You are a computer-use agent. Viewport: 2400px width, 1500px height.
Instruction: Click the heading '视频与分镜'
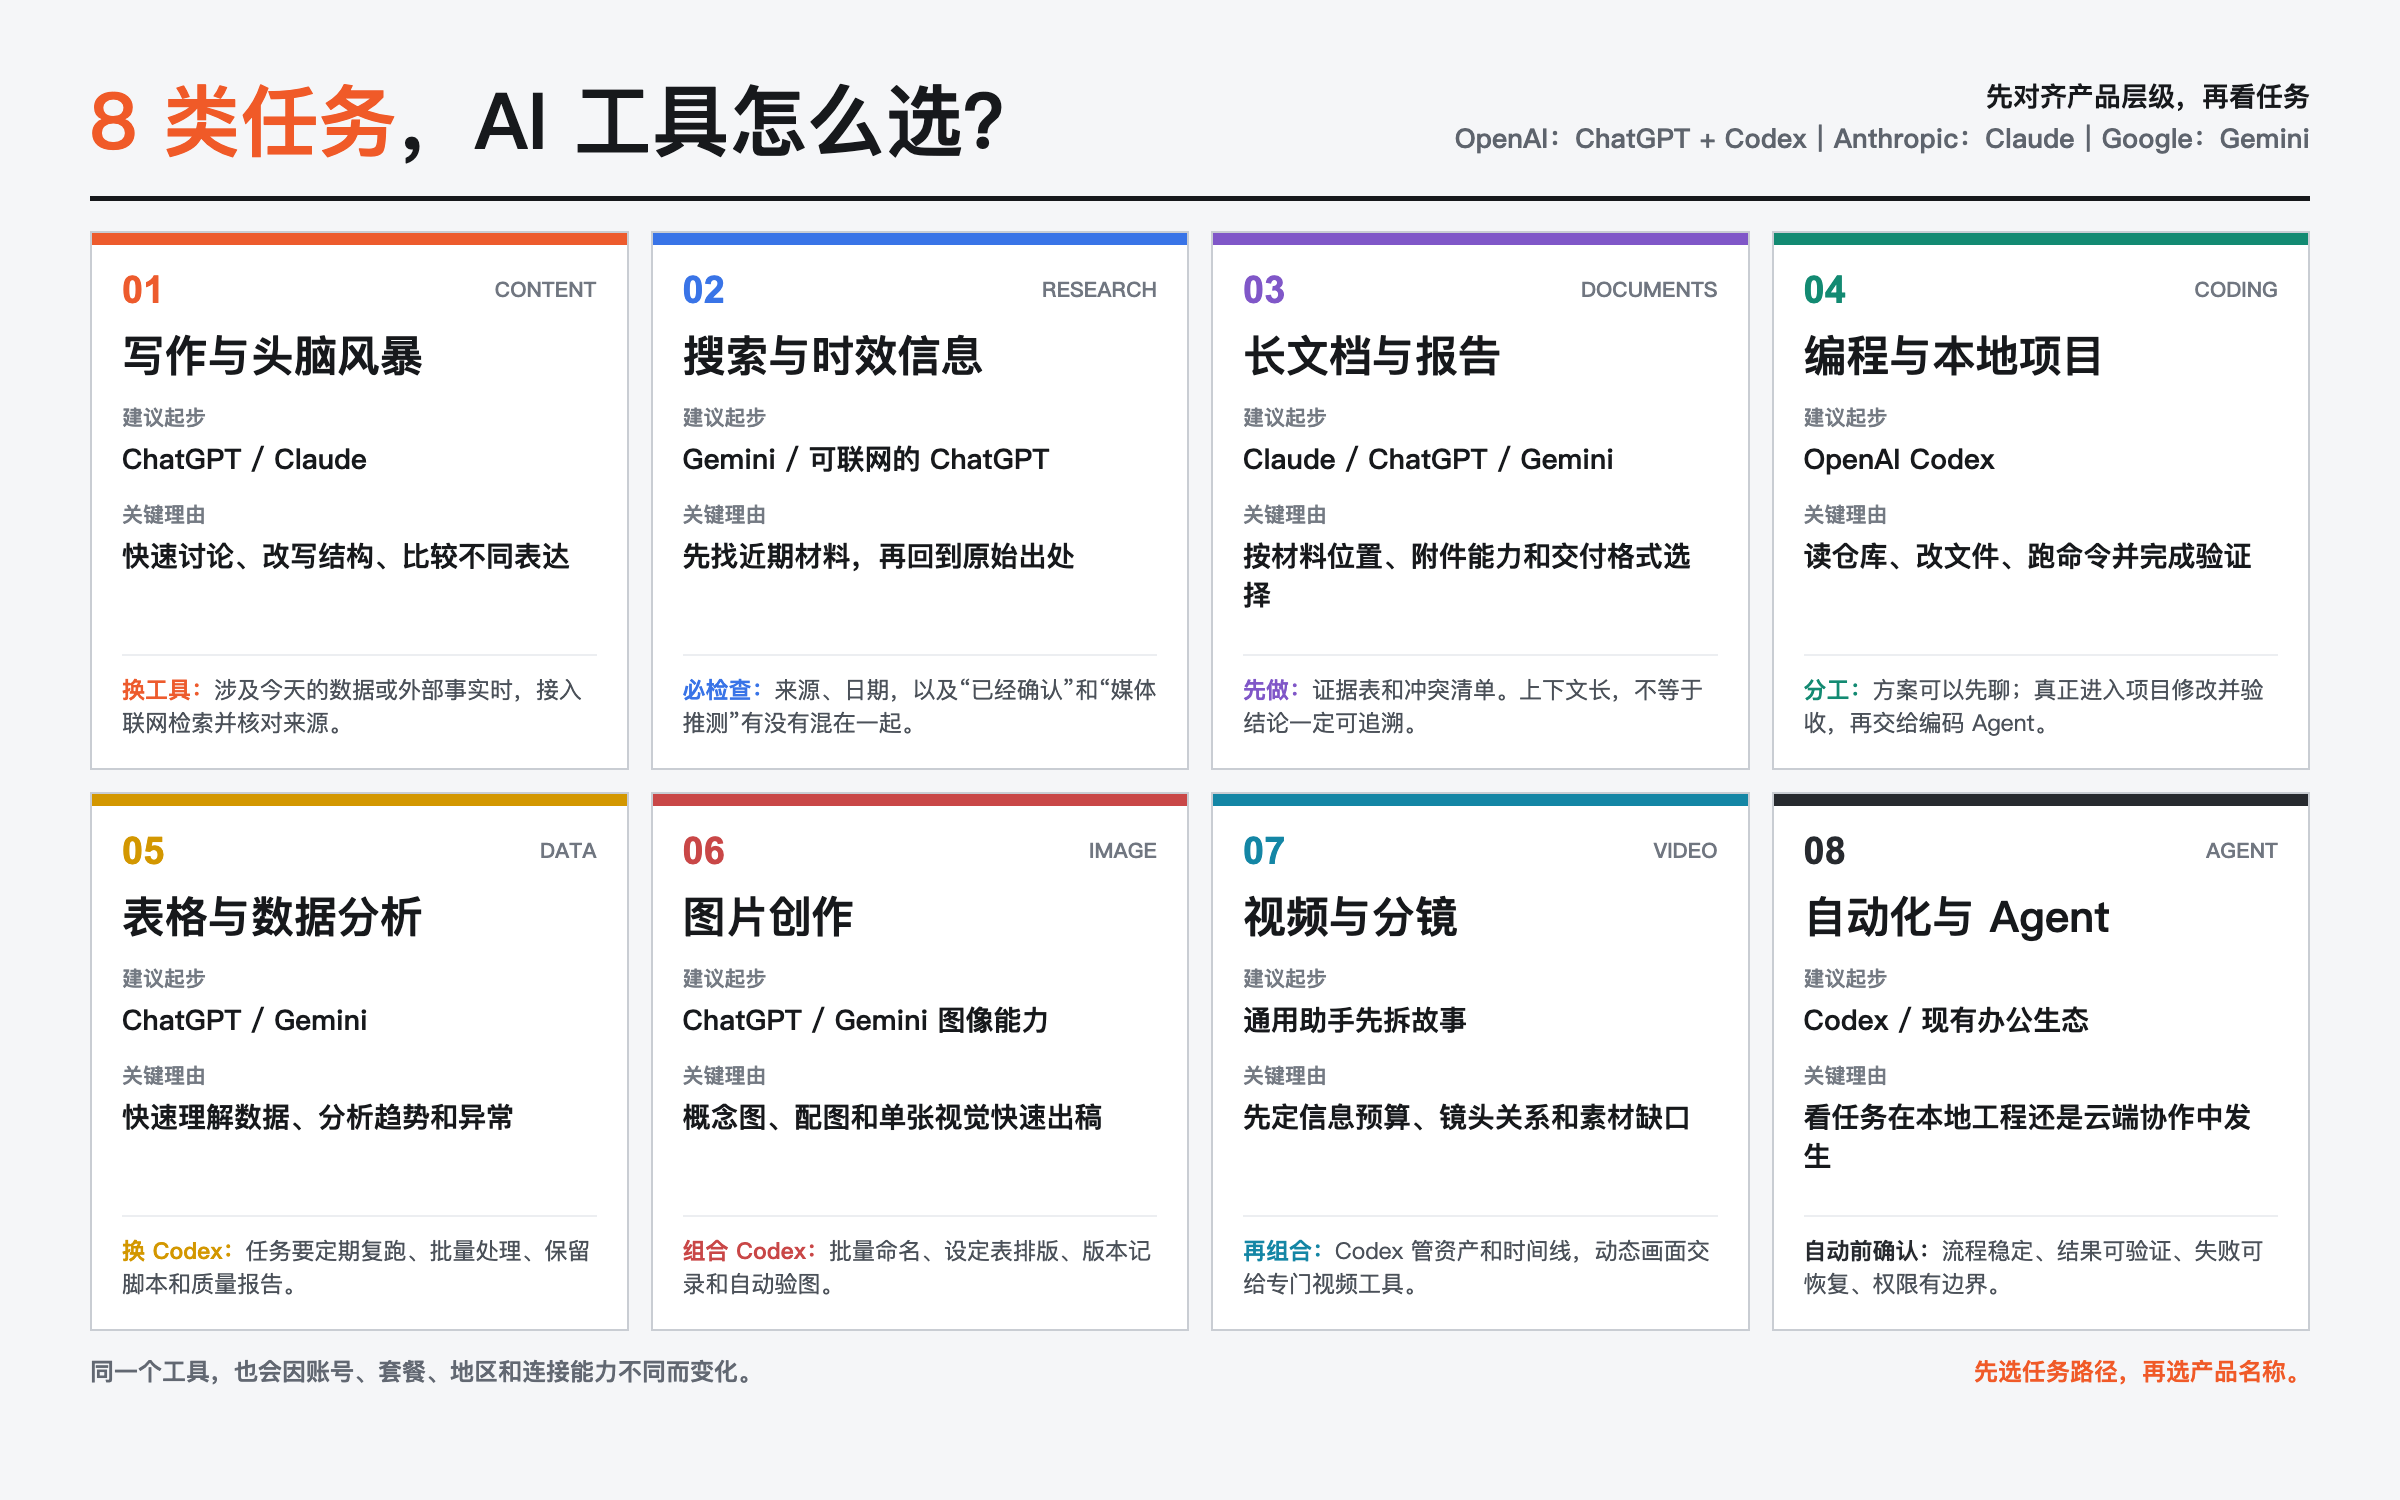(1350, 917)
